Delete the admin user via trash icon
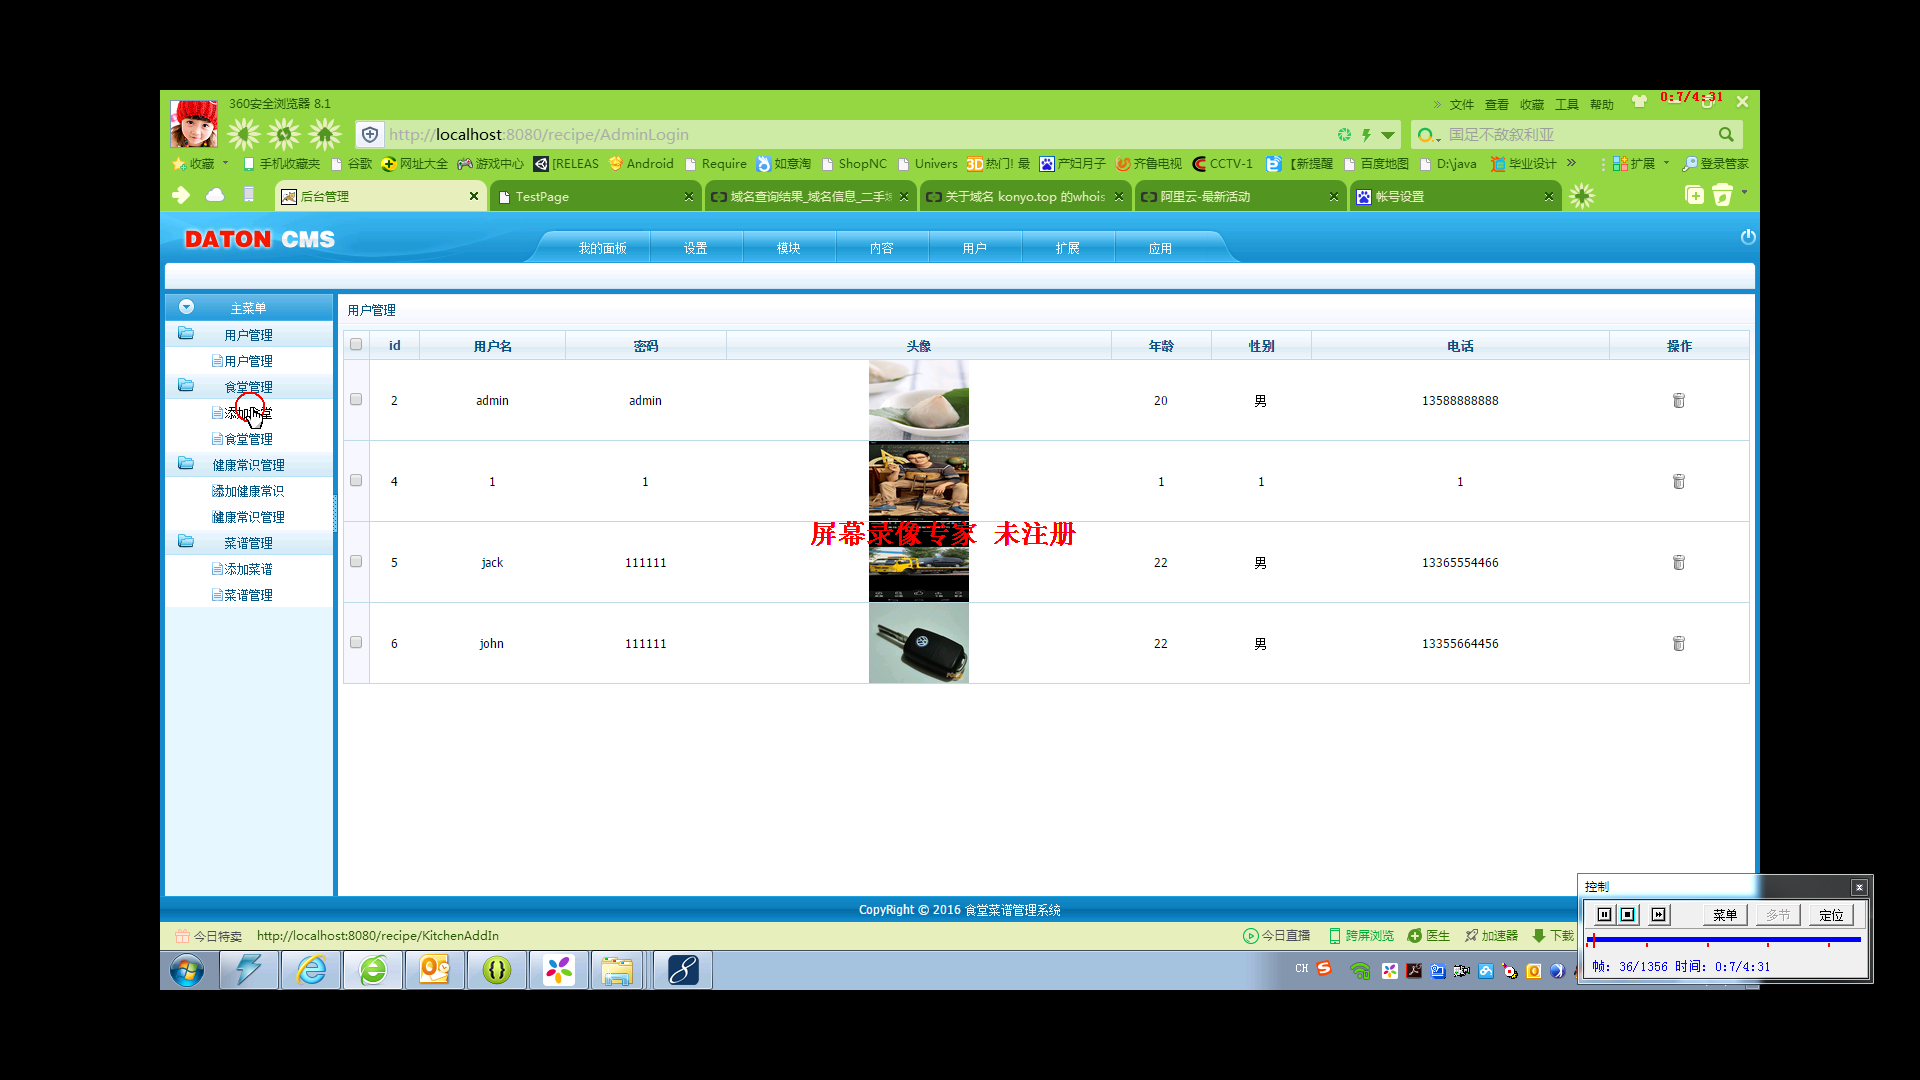The image size is (1920, 1080). click(x=1679, y=400)
